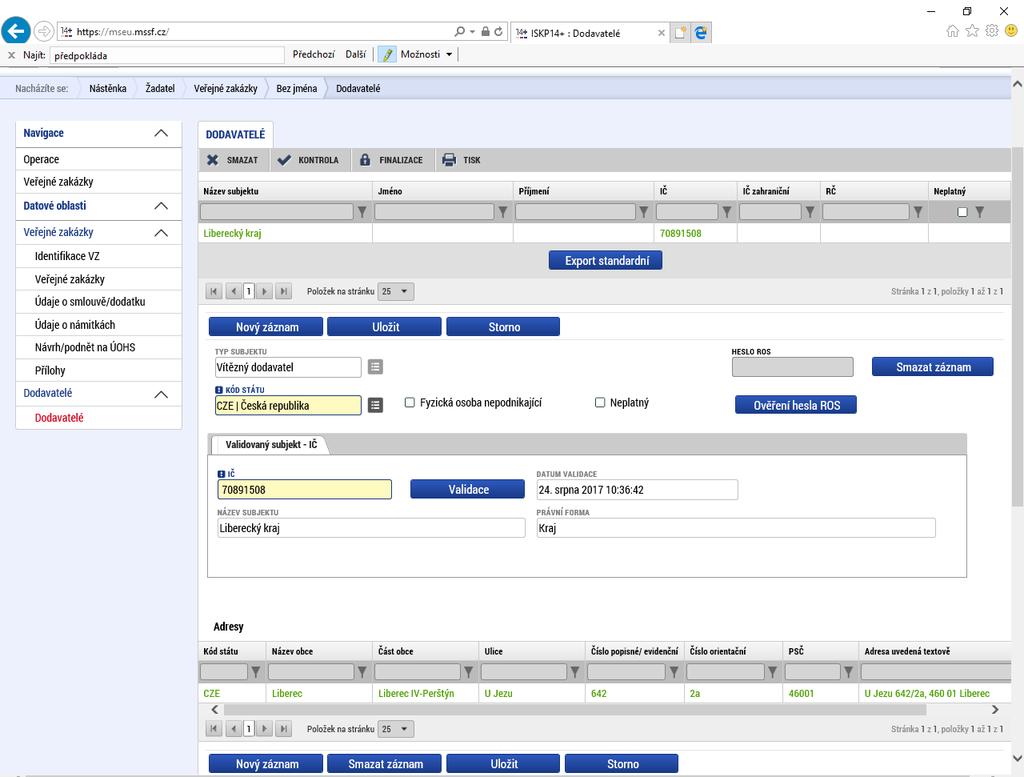Screen dimensions: 1024x777
Task: Click browser back arrow button
Action: (16, 31)
